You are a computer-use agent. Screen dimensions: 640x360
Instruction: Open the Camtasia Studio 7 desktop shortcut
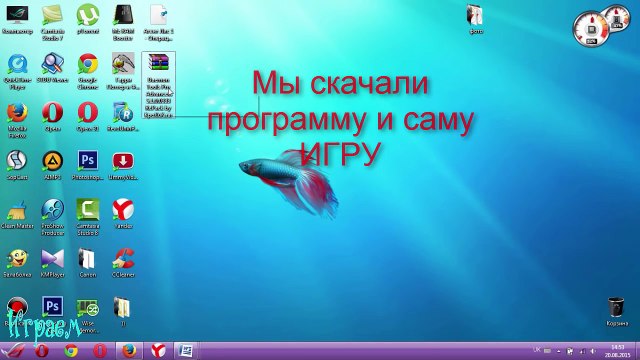tap(52, 22)
